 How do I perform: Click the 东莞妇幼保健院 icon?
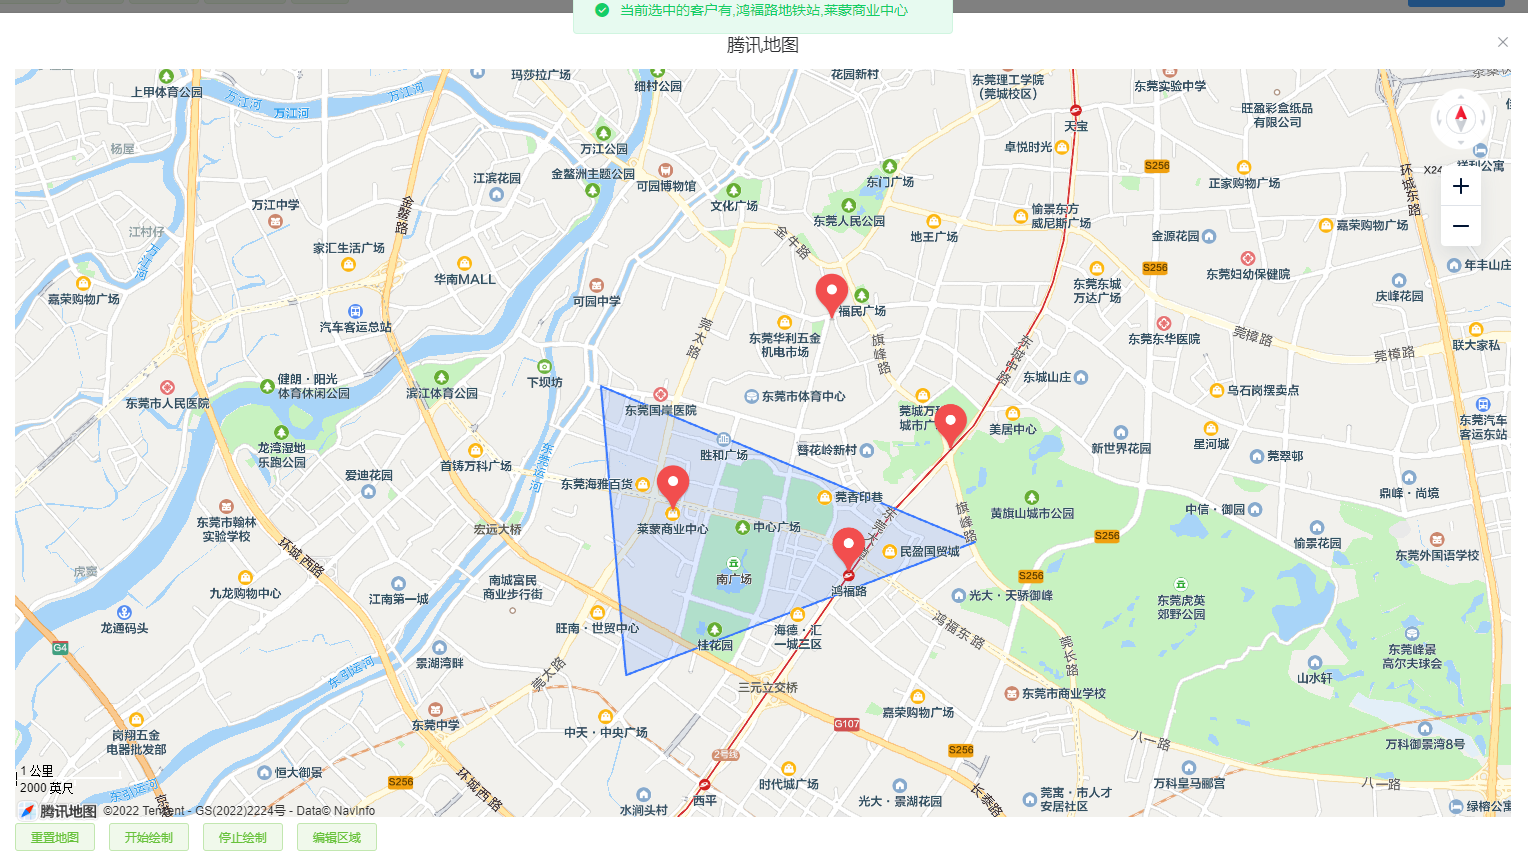pyautogui.click(x=1248, y=258)
